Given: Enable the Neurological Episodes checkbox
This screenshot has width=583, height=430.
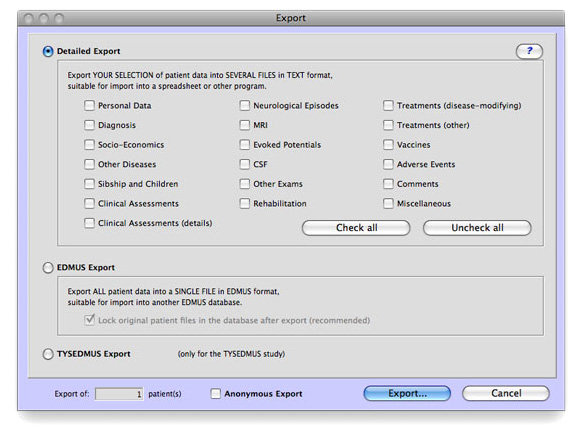Looking at the screenshot, I should click(245, 106).
